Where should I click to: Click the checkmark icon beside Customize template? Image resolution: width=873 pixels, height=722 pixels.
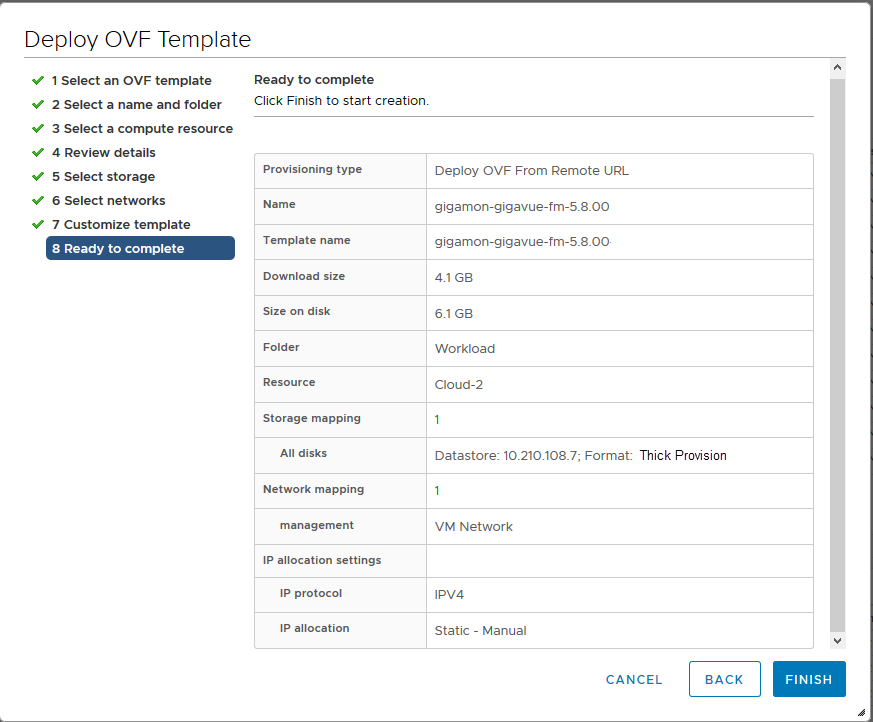pos(38,224)
